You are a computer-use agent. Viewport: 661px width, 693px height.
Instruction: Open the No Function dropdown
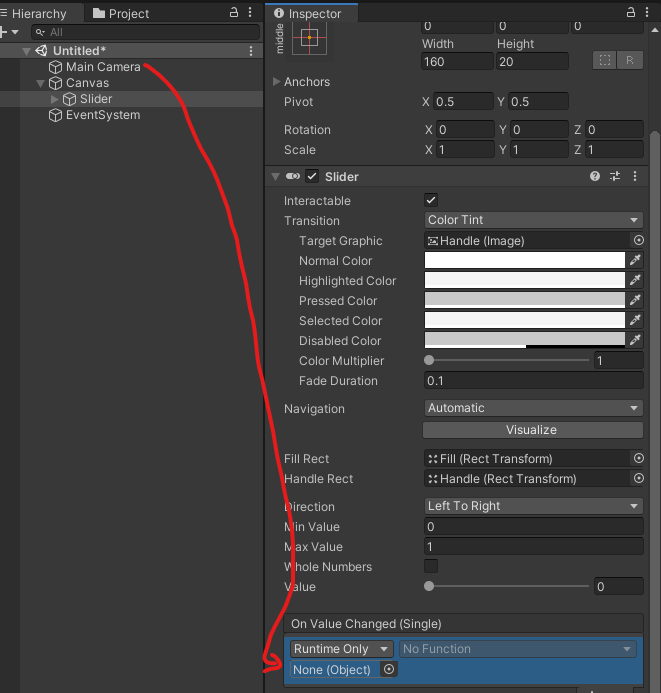[517, 649]
